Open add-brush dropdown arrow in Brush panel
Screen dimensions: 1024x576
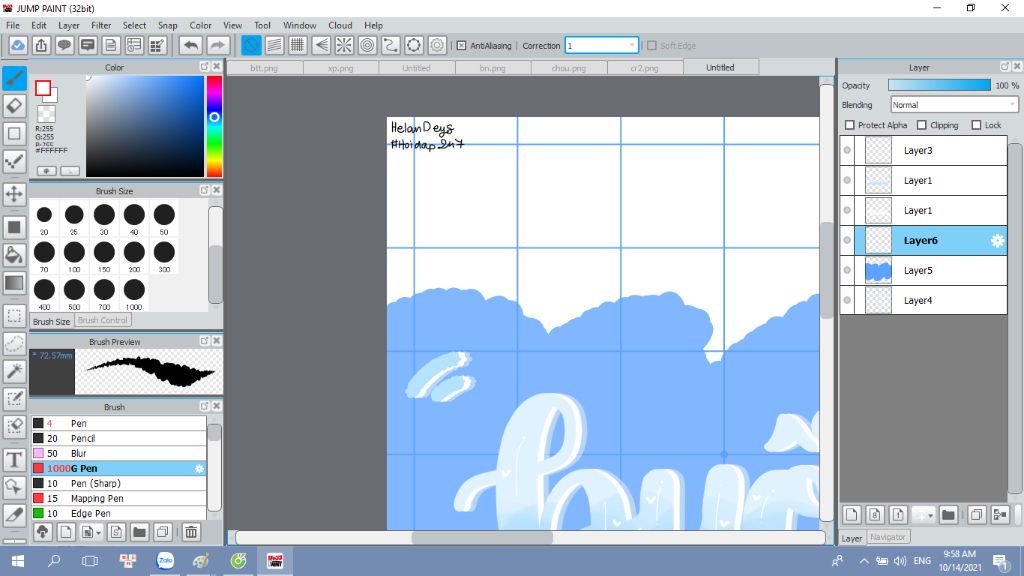[98, 533]
